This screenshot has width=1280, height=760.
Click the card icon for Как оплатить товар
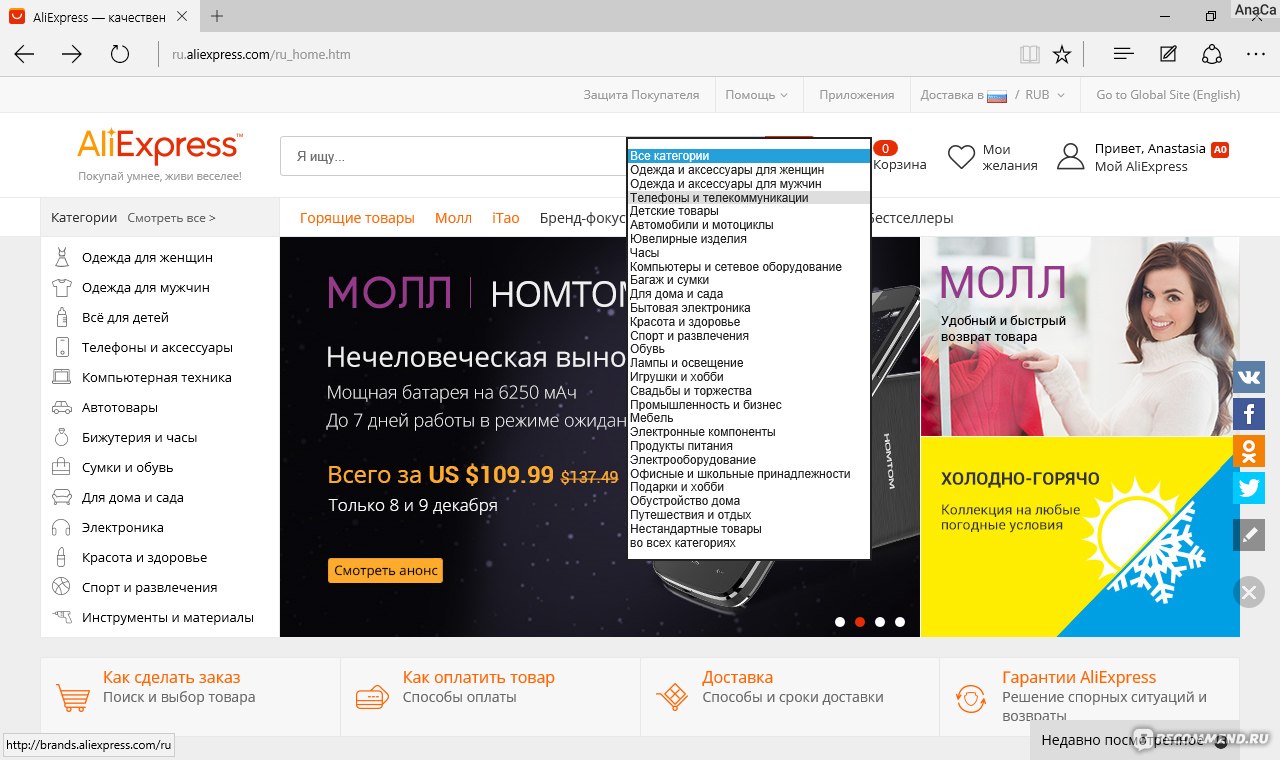point(372,696)
